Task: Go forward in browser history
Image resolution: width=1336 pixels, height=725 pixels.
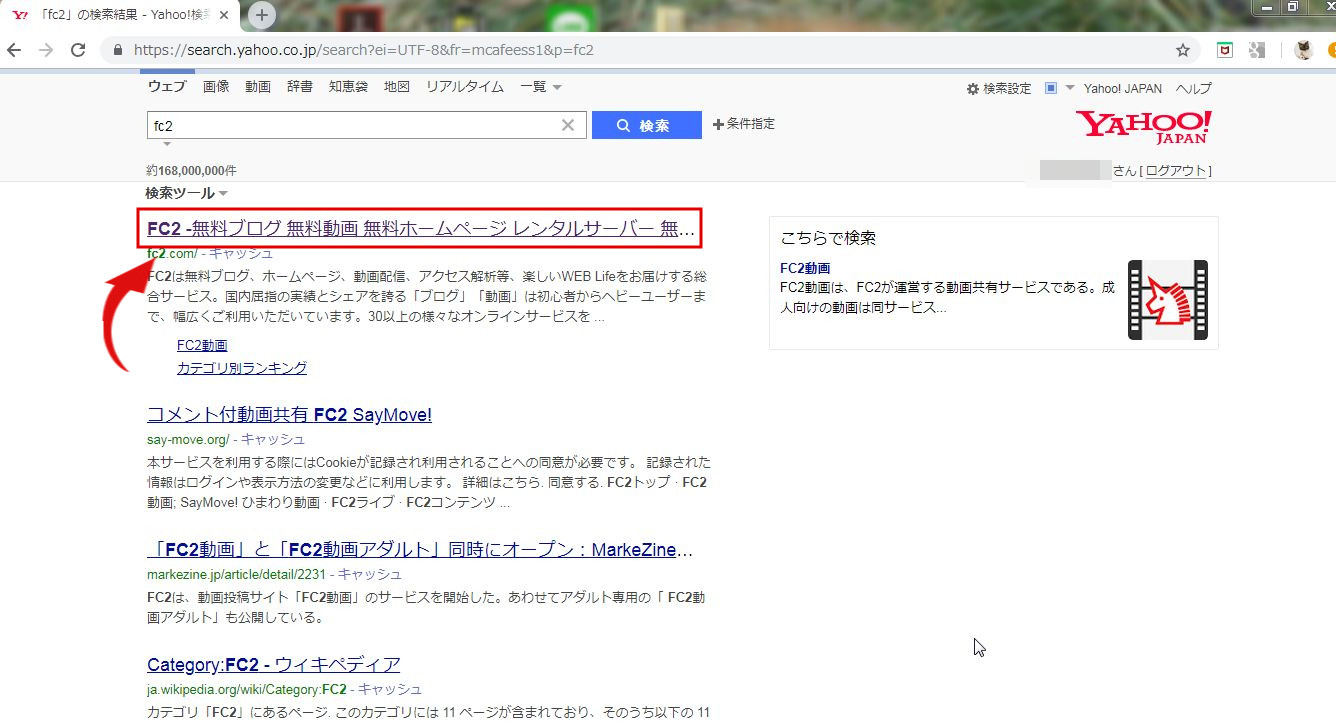Action: (x=45, y=50)
